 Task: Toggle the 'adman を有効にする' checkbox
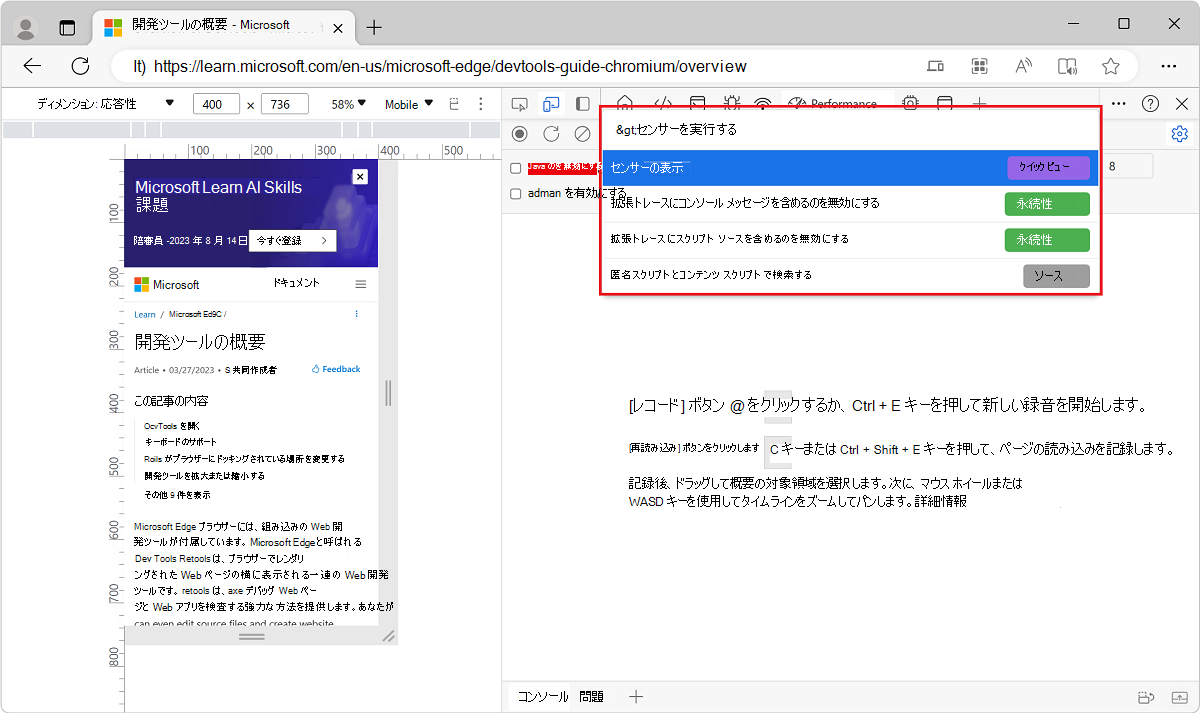[x=516, y=194]
